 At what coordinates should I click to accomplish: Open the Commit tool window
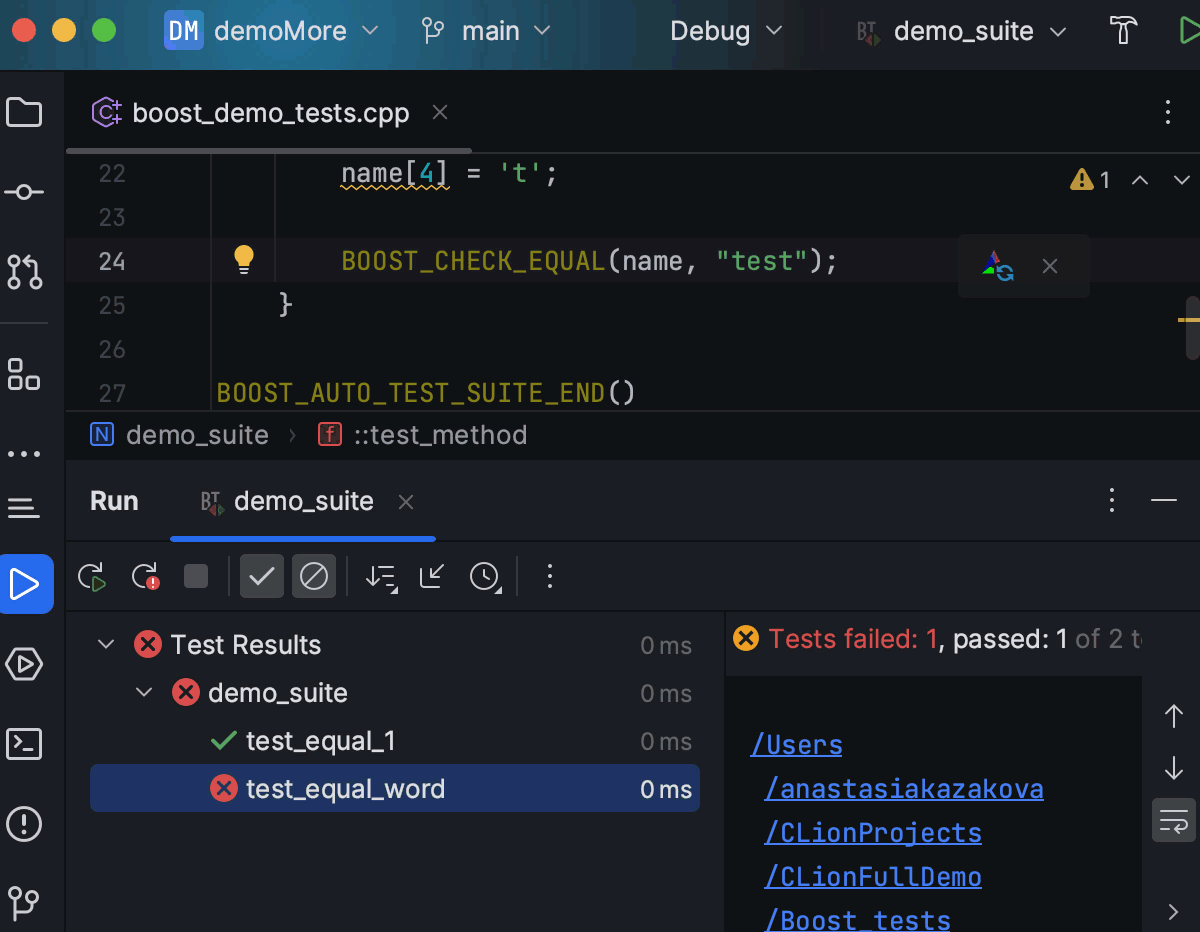(25, 192)
